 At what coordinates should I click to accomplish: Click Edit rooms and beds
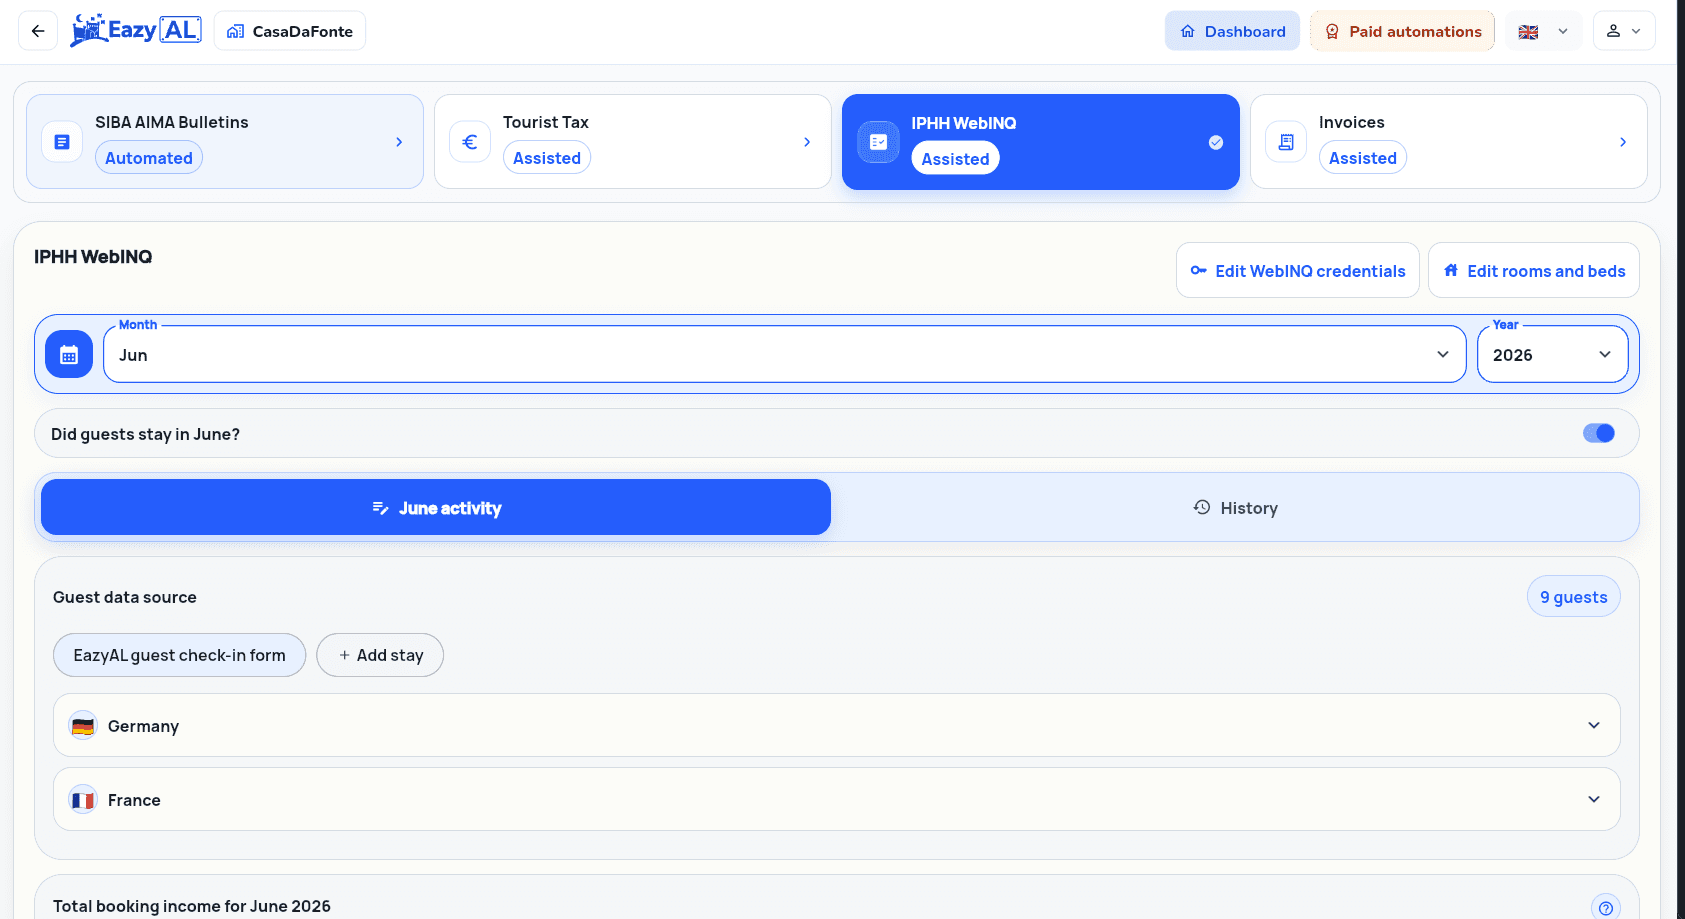click(x=1534, y=270)
